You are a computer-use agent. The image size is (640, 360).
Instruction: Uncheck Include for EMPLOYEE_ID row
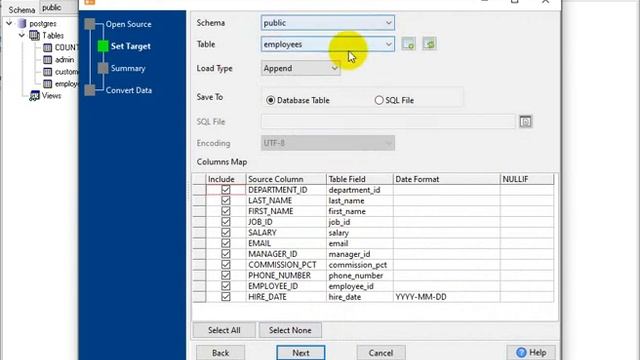click(x=226, y=286)
